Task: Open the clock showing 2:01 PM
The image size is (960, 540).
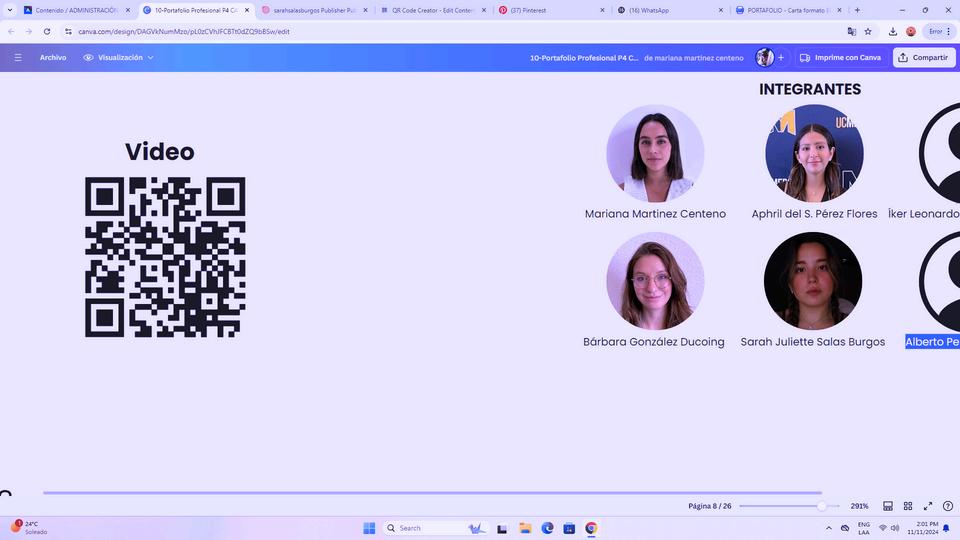Action: click(923, 528)
